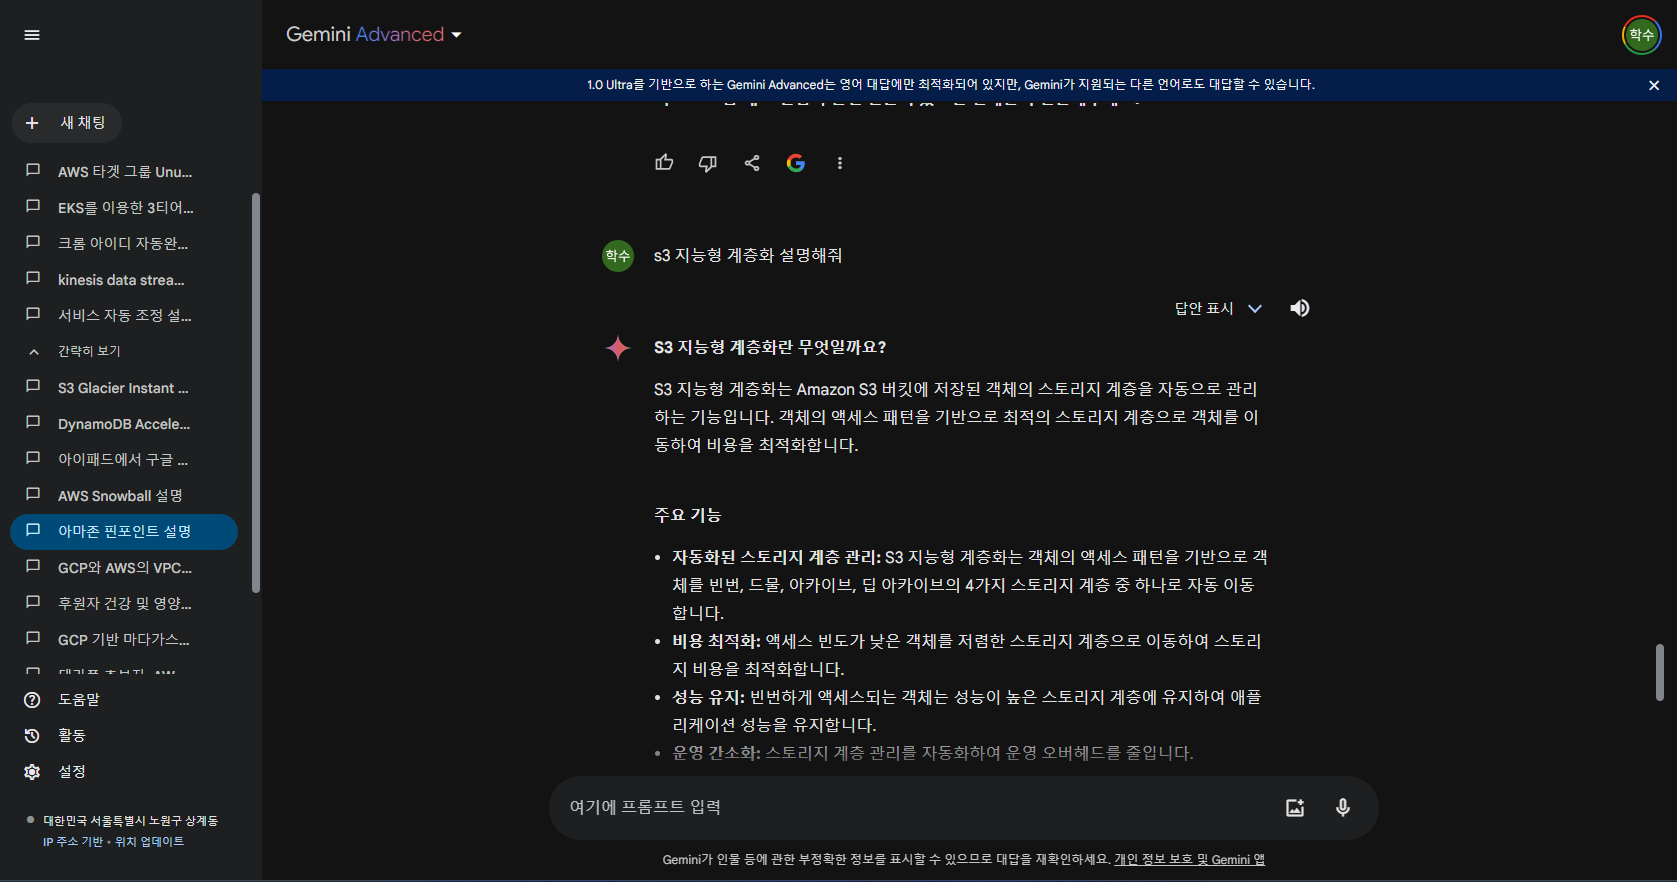
Task: Close the 1.0 Ultra notice banner
Action: [1654, 85]
